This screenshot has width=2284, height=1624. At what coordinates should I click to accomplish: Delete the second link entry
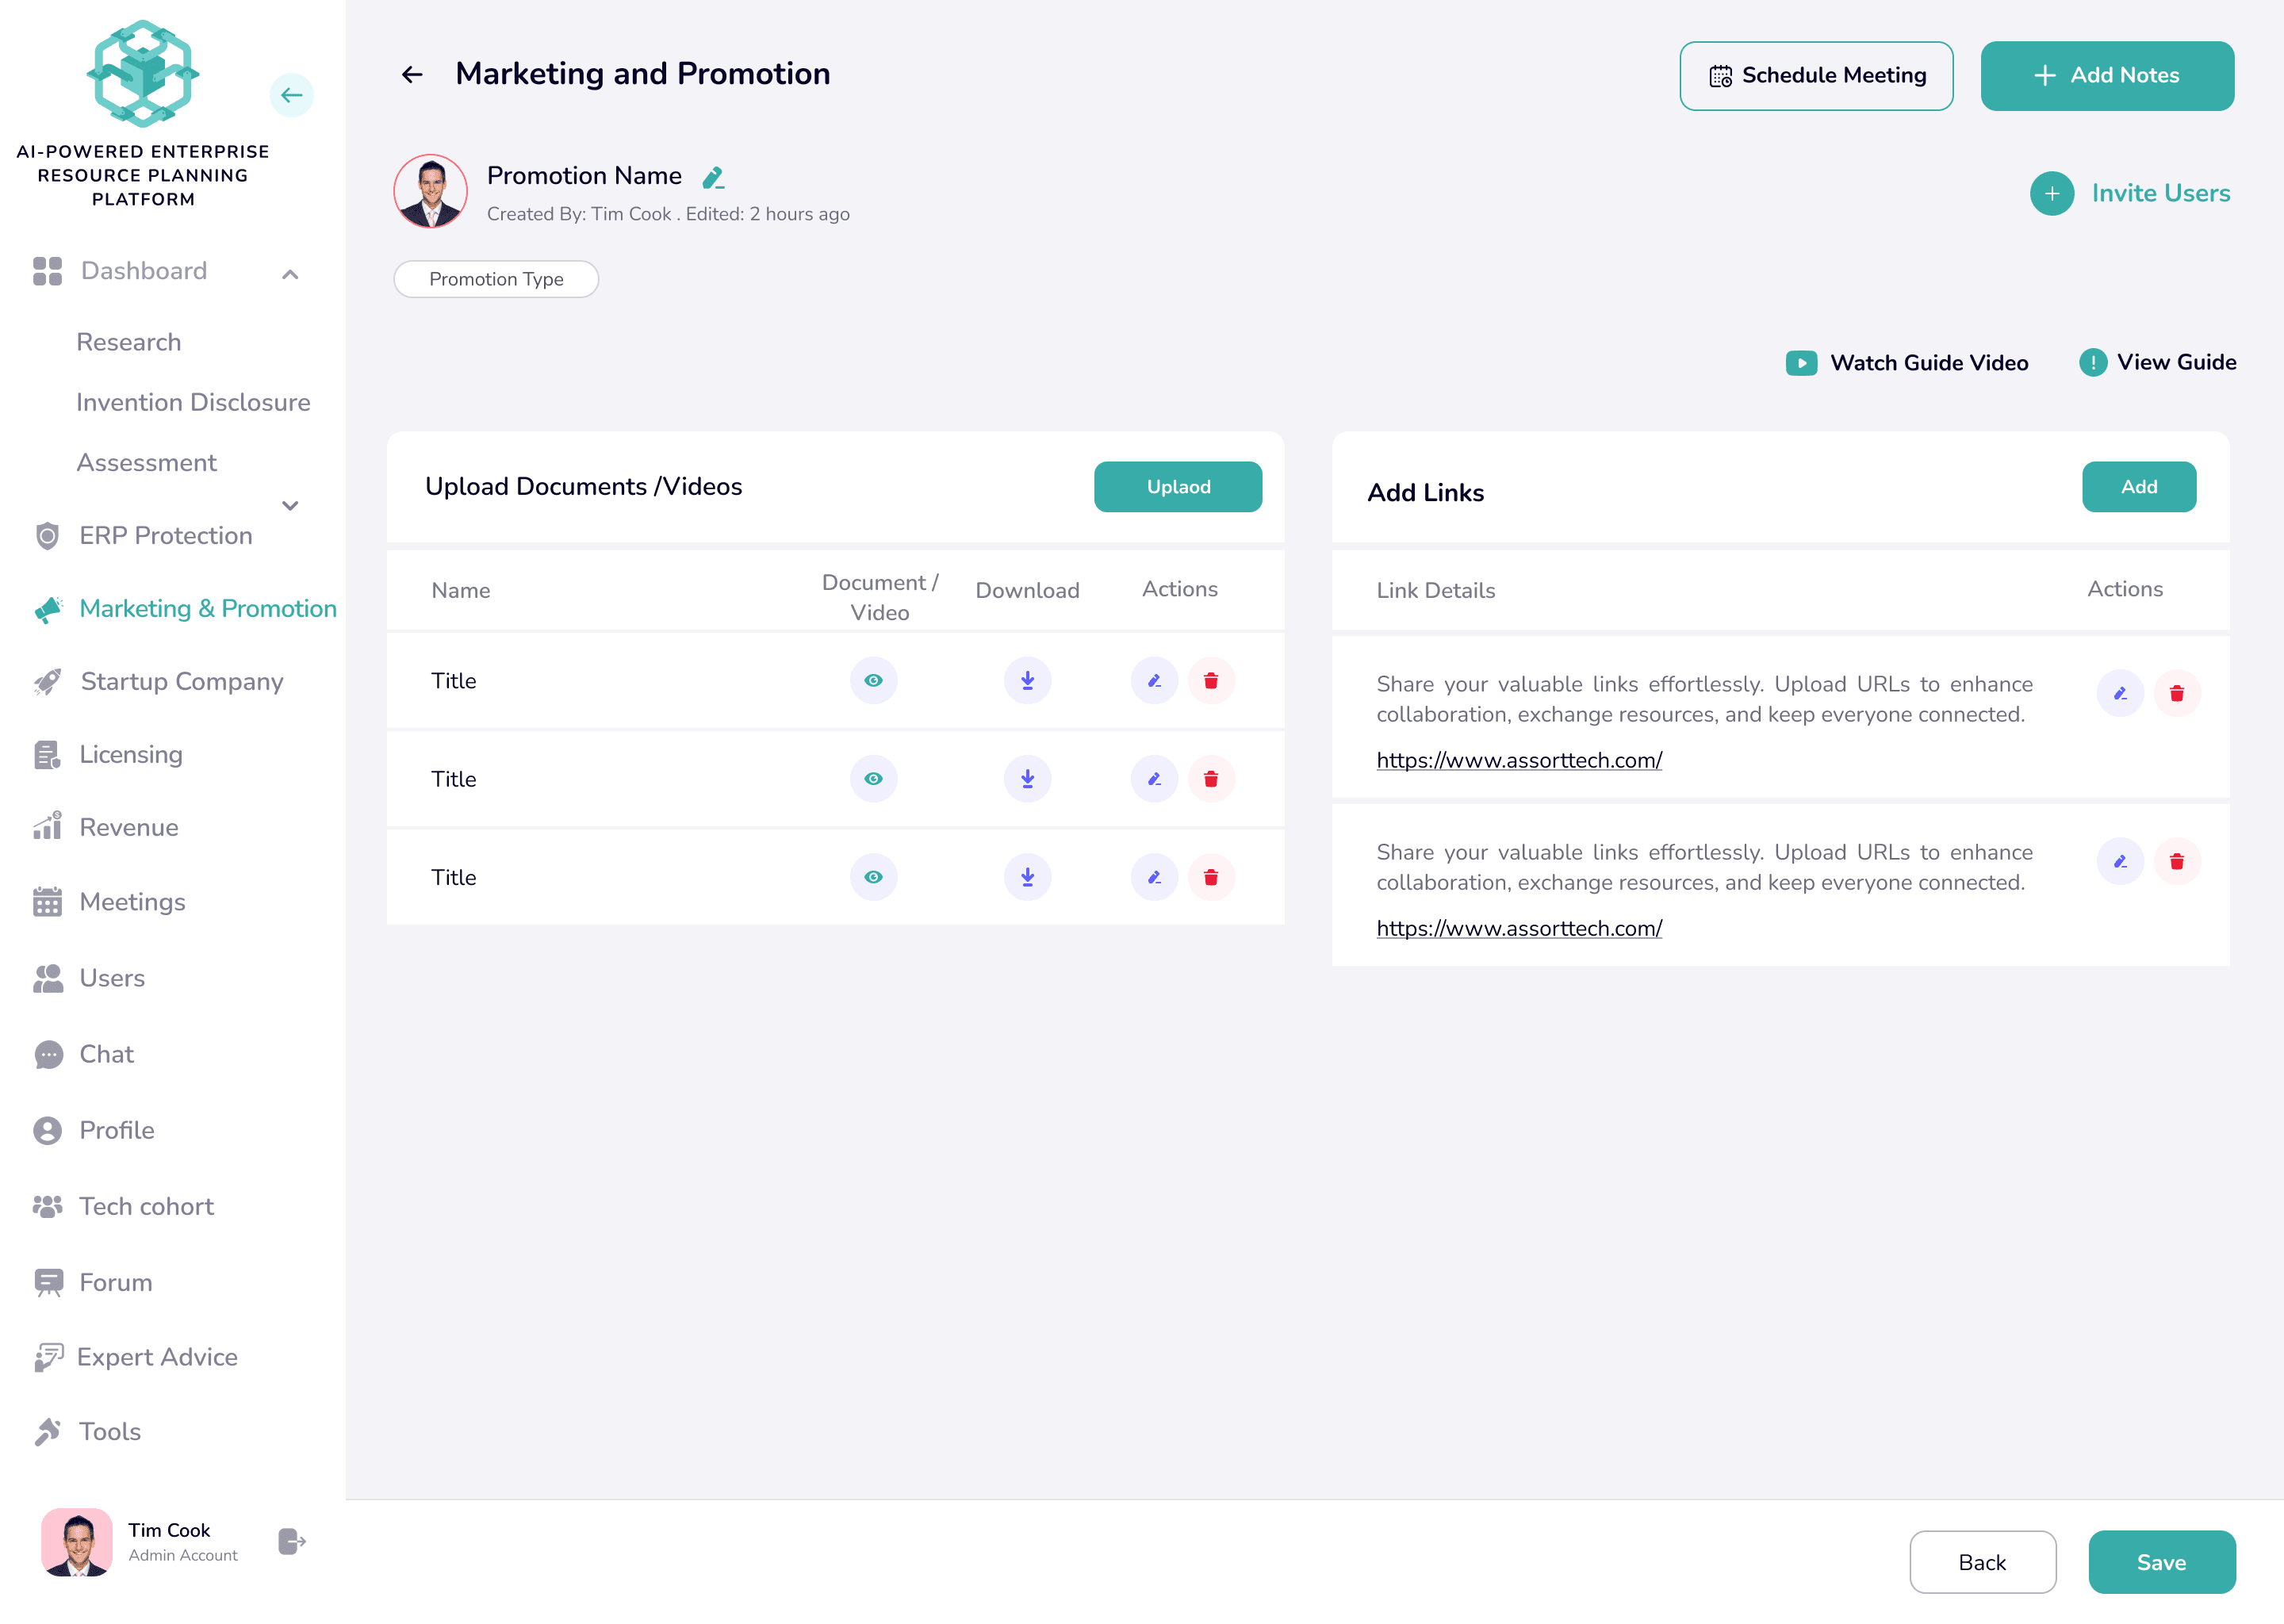[x=2177, y=861]
